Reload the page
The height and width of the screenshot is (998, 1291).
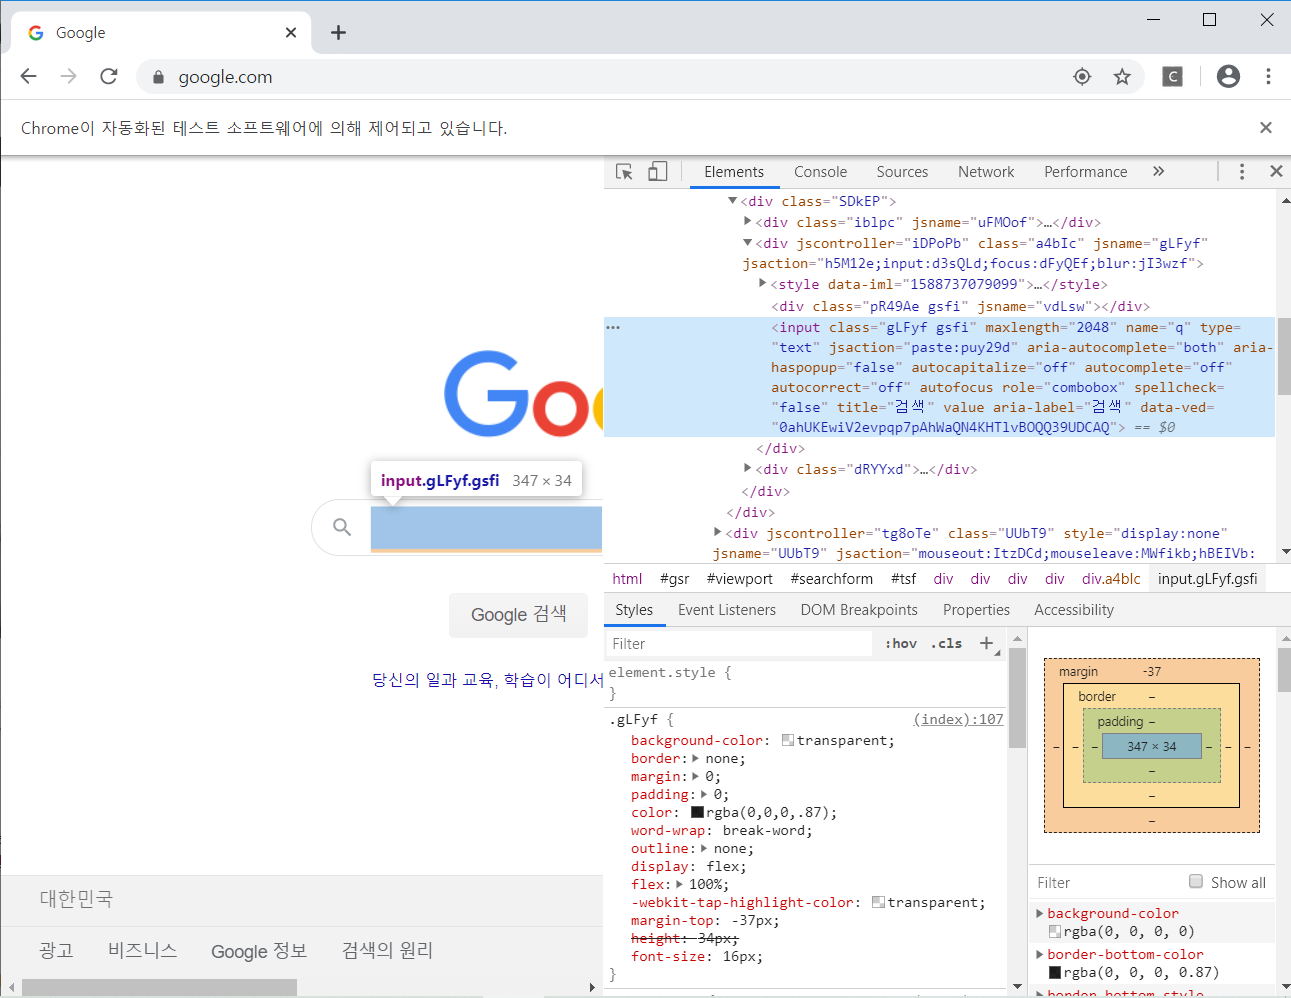(x=109, y=76)
